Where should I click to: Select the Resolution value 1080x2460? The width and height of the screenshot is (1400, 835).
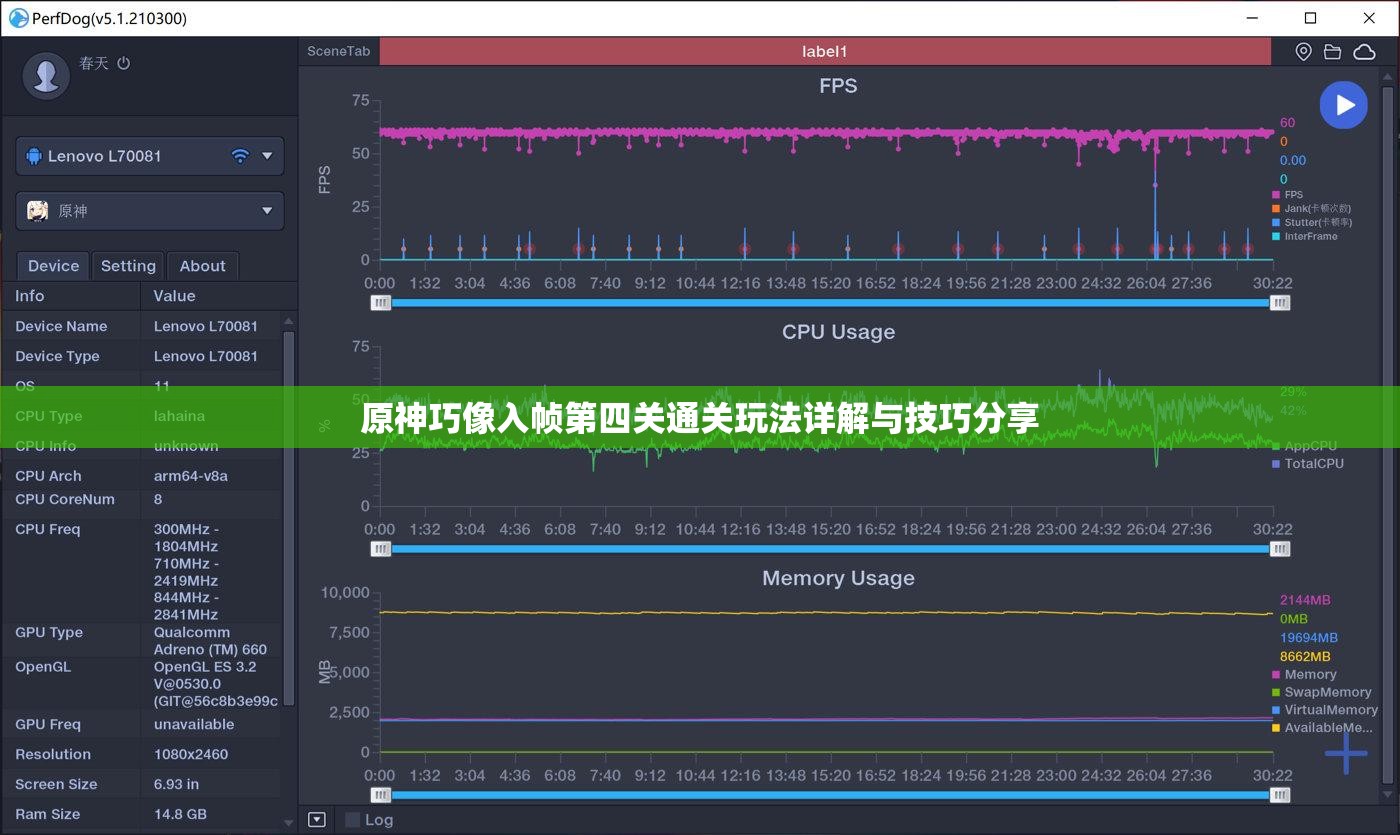coord(191,754)
